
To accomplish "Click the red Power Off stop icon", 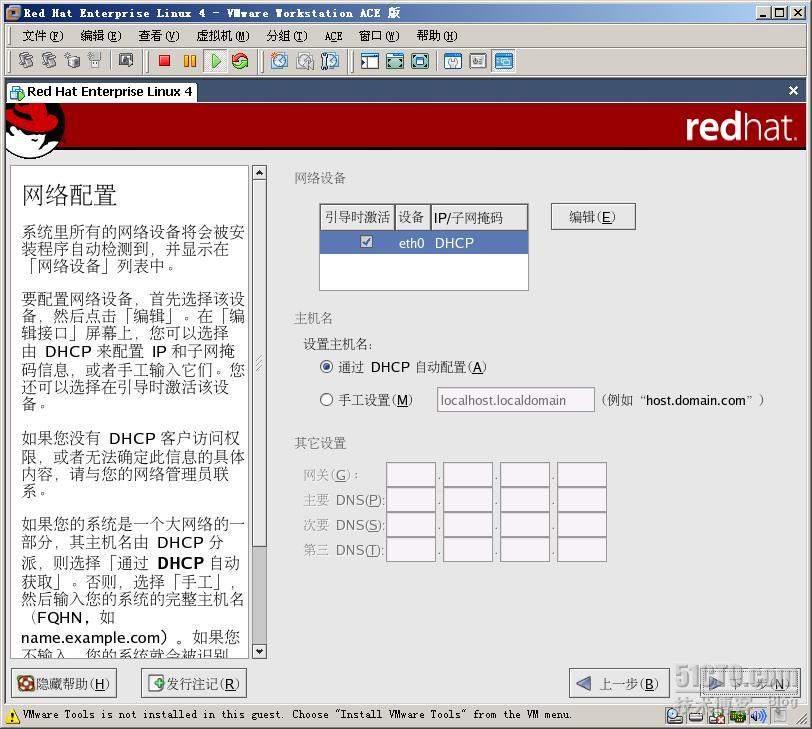I will pyautogui.click(x=165, y=61).
